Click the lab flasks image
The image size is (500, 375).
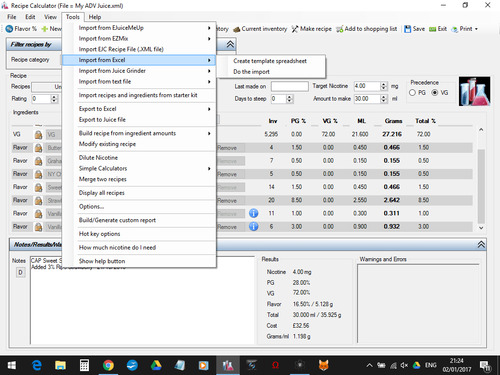[x=474, y=91]
